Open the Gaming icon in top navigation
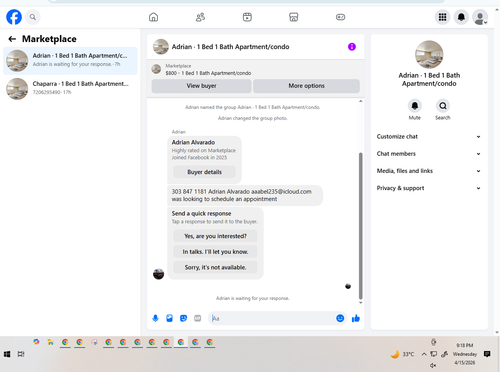 point(340,17)
